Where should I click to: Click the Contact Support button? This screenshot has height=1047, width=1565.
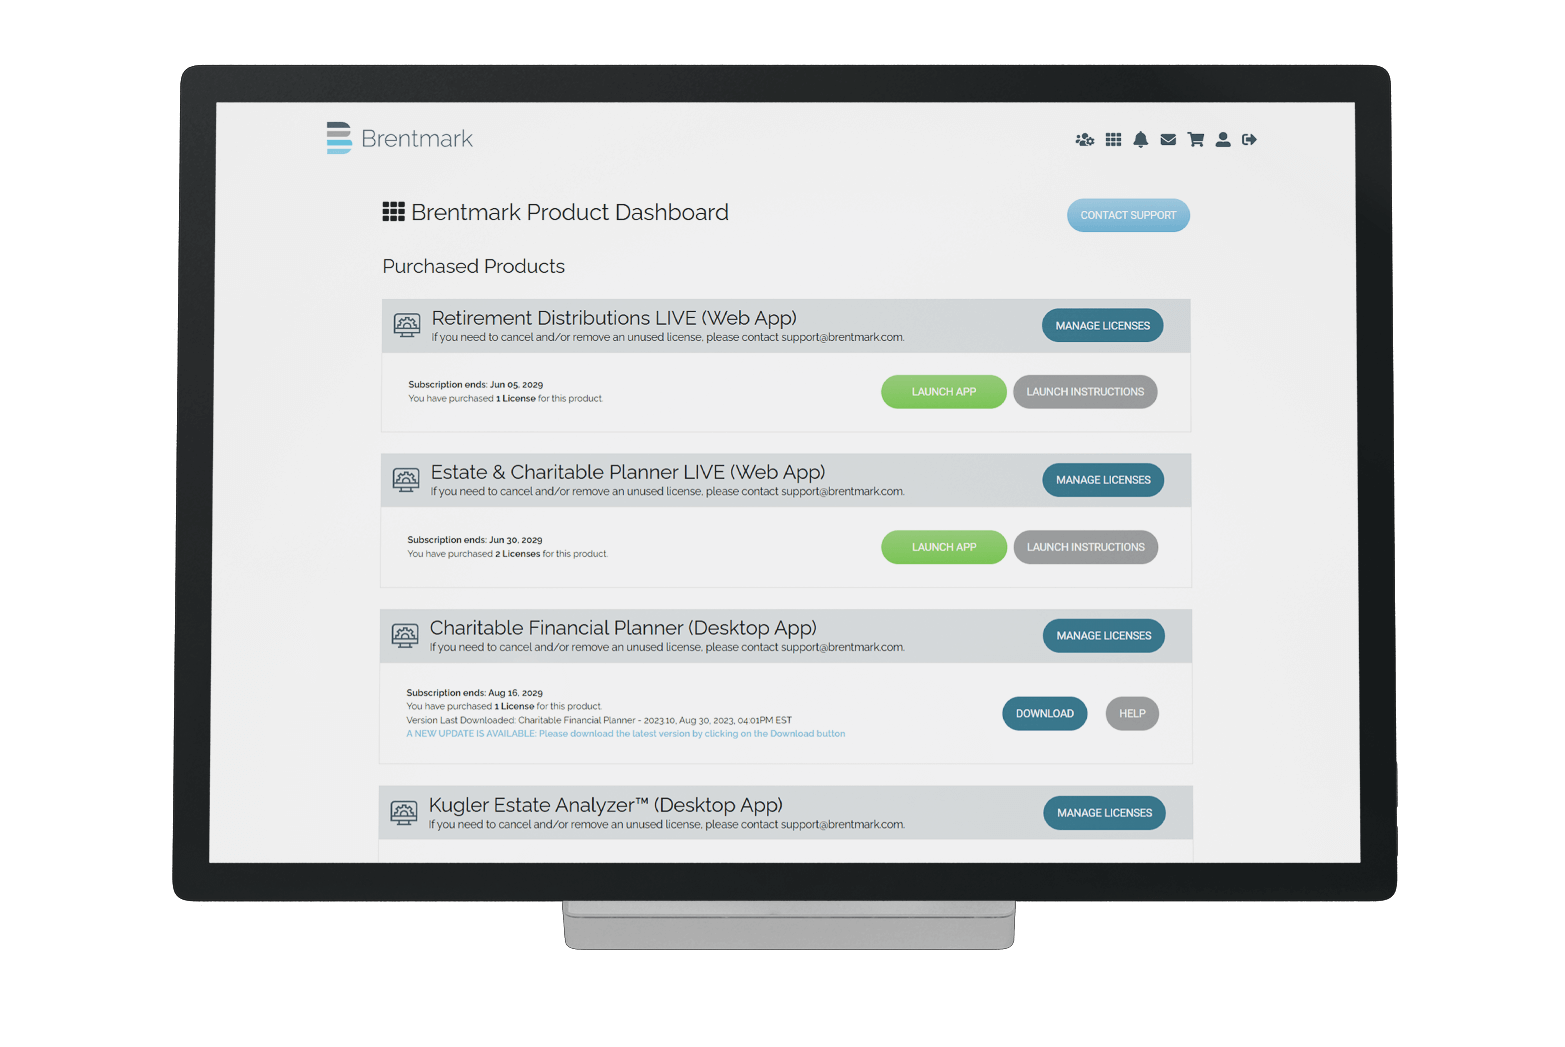pyautogui.click(x=1128, y=215)
